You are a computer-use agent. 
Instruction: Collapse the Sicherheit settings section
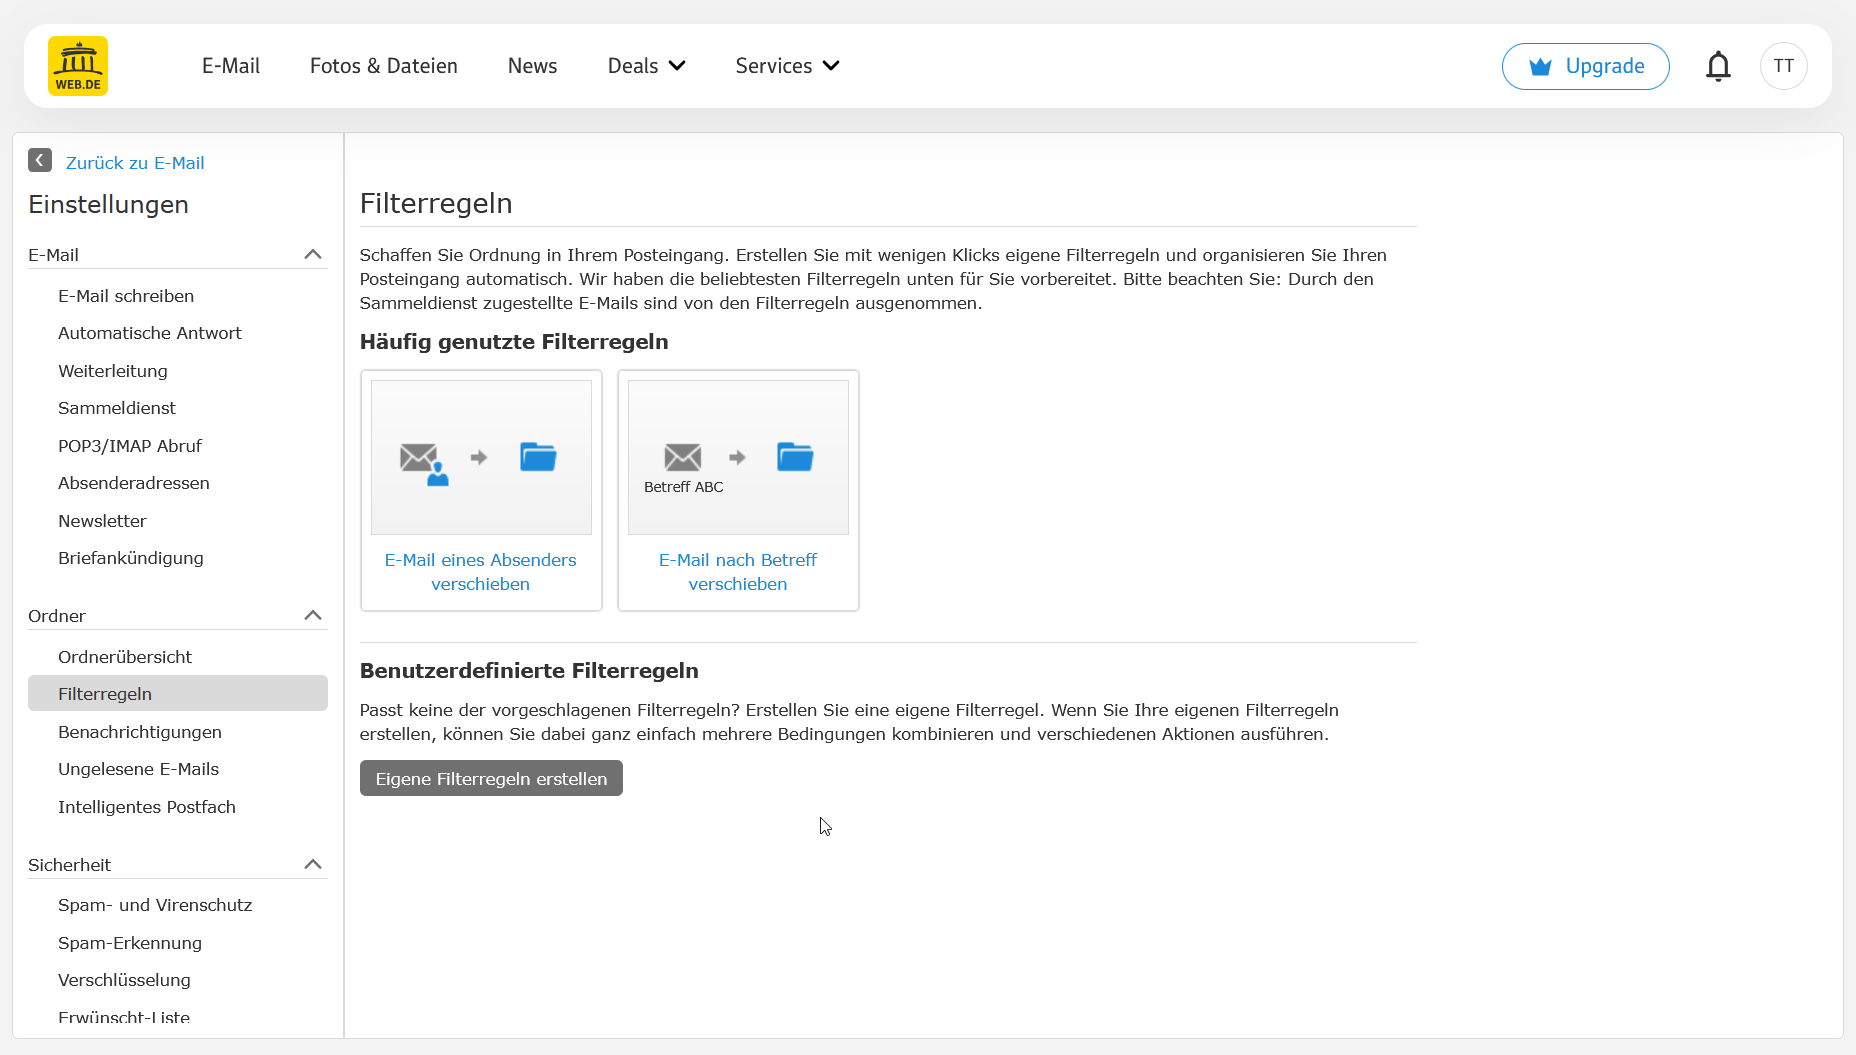pos(312,865)
